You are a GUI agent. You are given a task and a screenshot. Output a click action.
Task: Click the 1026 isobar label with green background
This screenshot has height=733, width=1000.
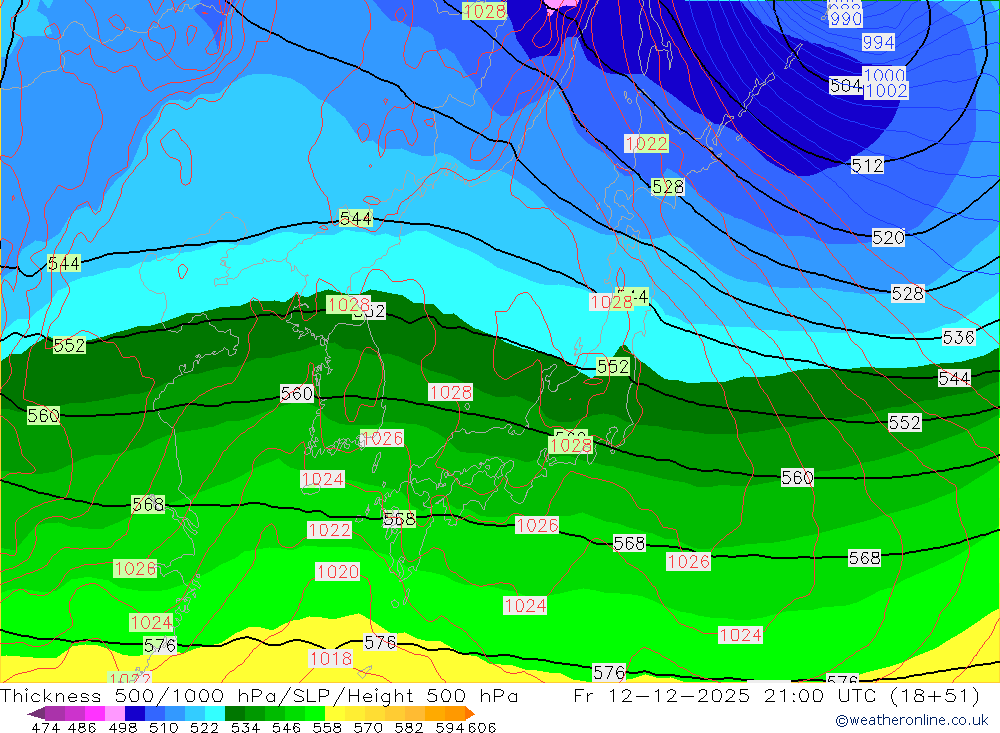[x=135, y=568]
